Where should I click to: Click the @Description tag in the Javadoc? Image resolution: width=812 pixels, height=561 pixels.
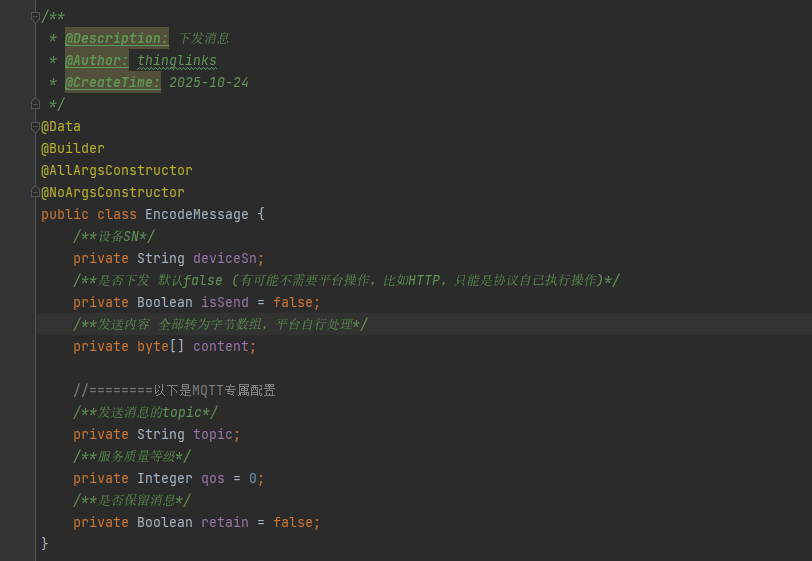tap(116, 38)
